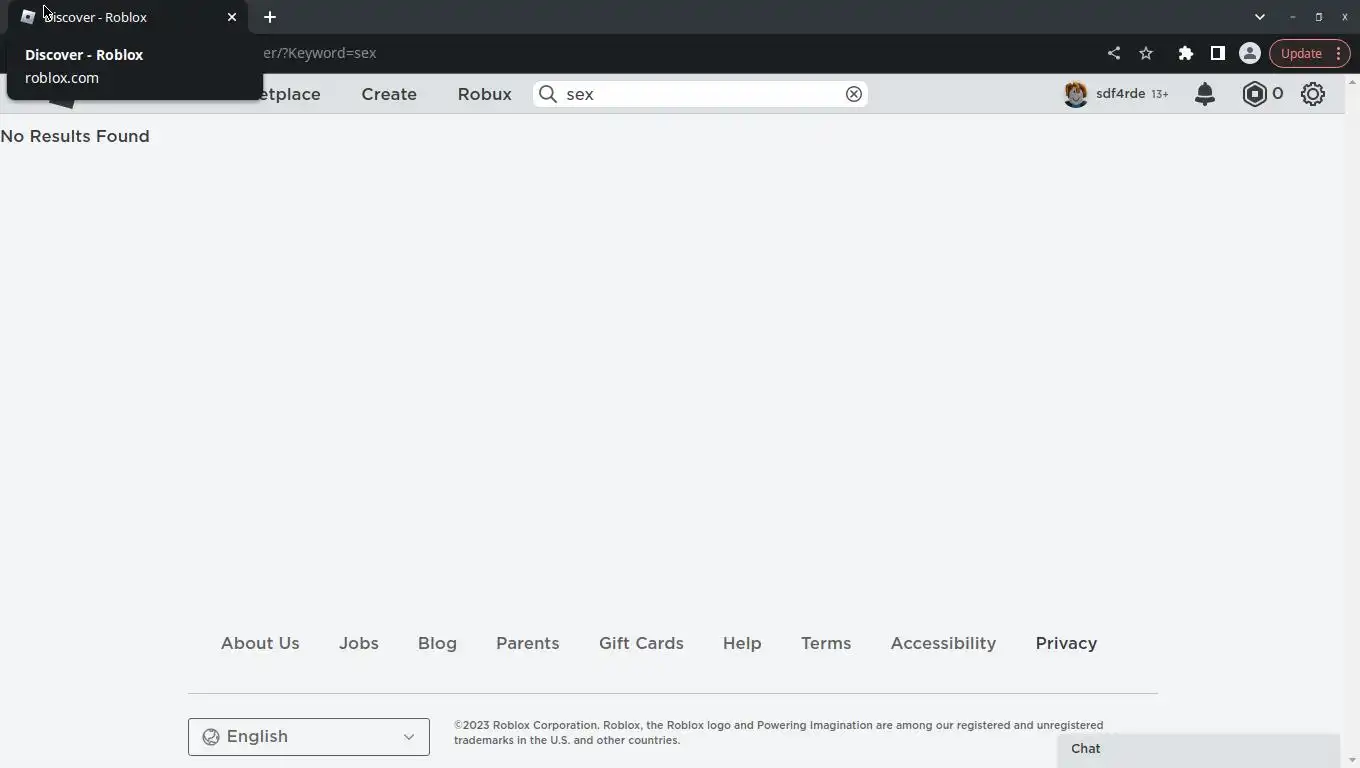Open the Parents footer link
The height and width of the screenshot is (768, 1360).
[x=527, y=643]
